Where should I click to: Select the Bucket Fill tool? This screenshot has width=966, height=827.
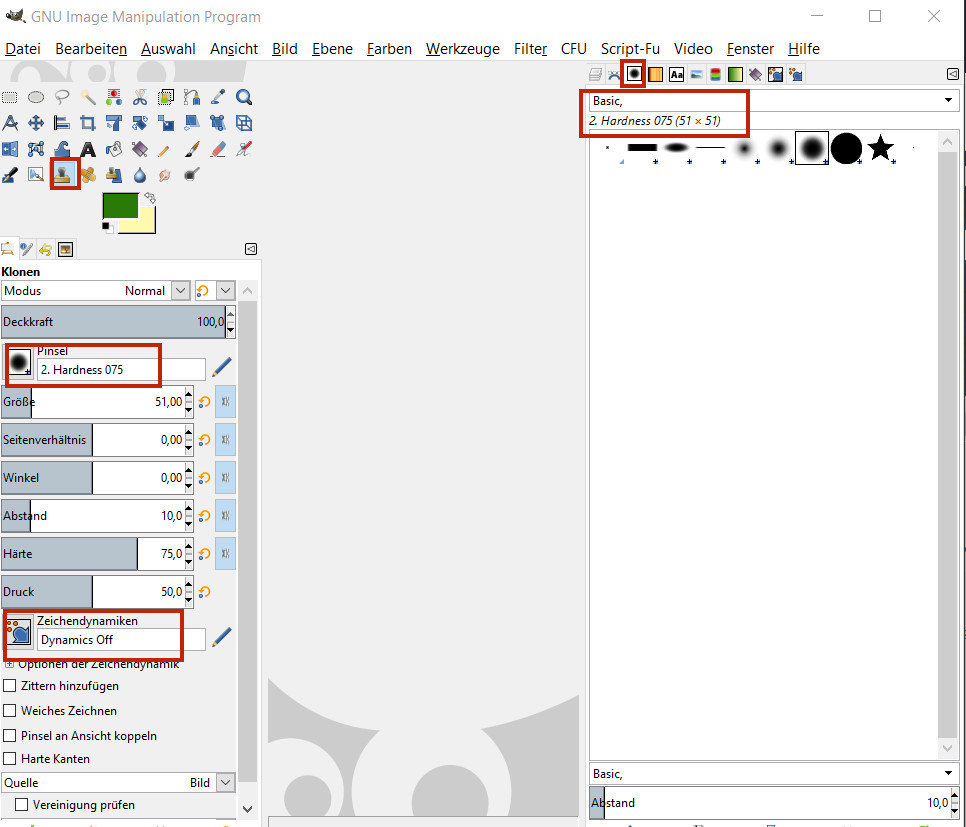tap(114, 149)
